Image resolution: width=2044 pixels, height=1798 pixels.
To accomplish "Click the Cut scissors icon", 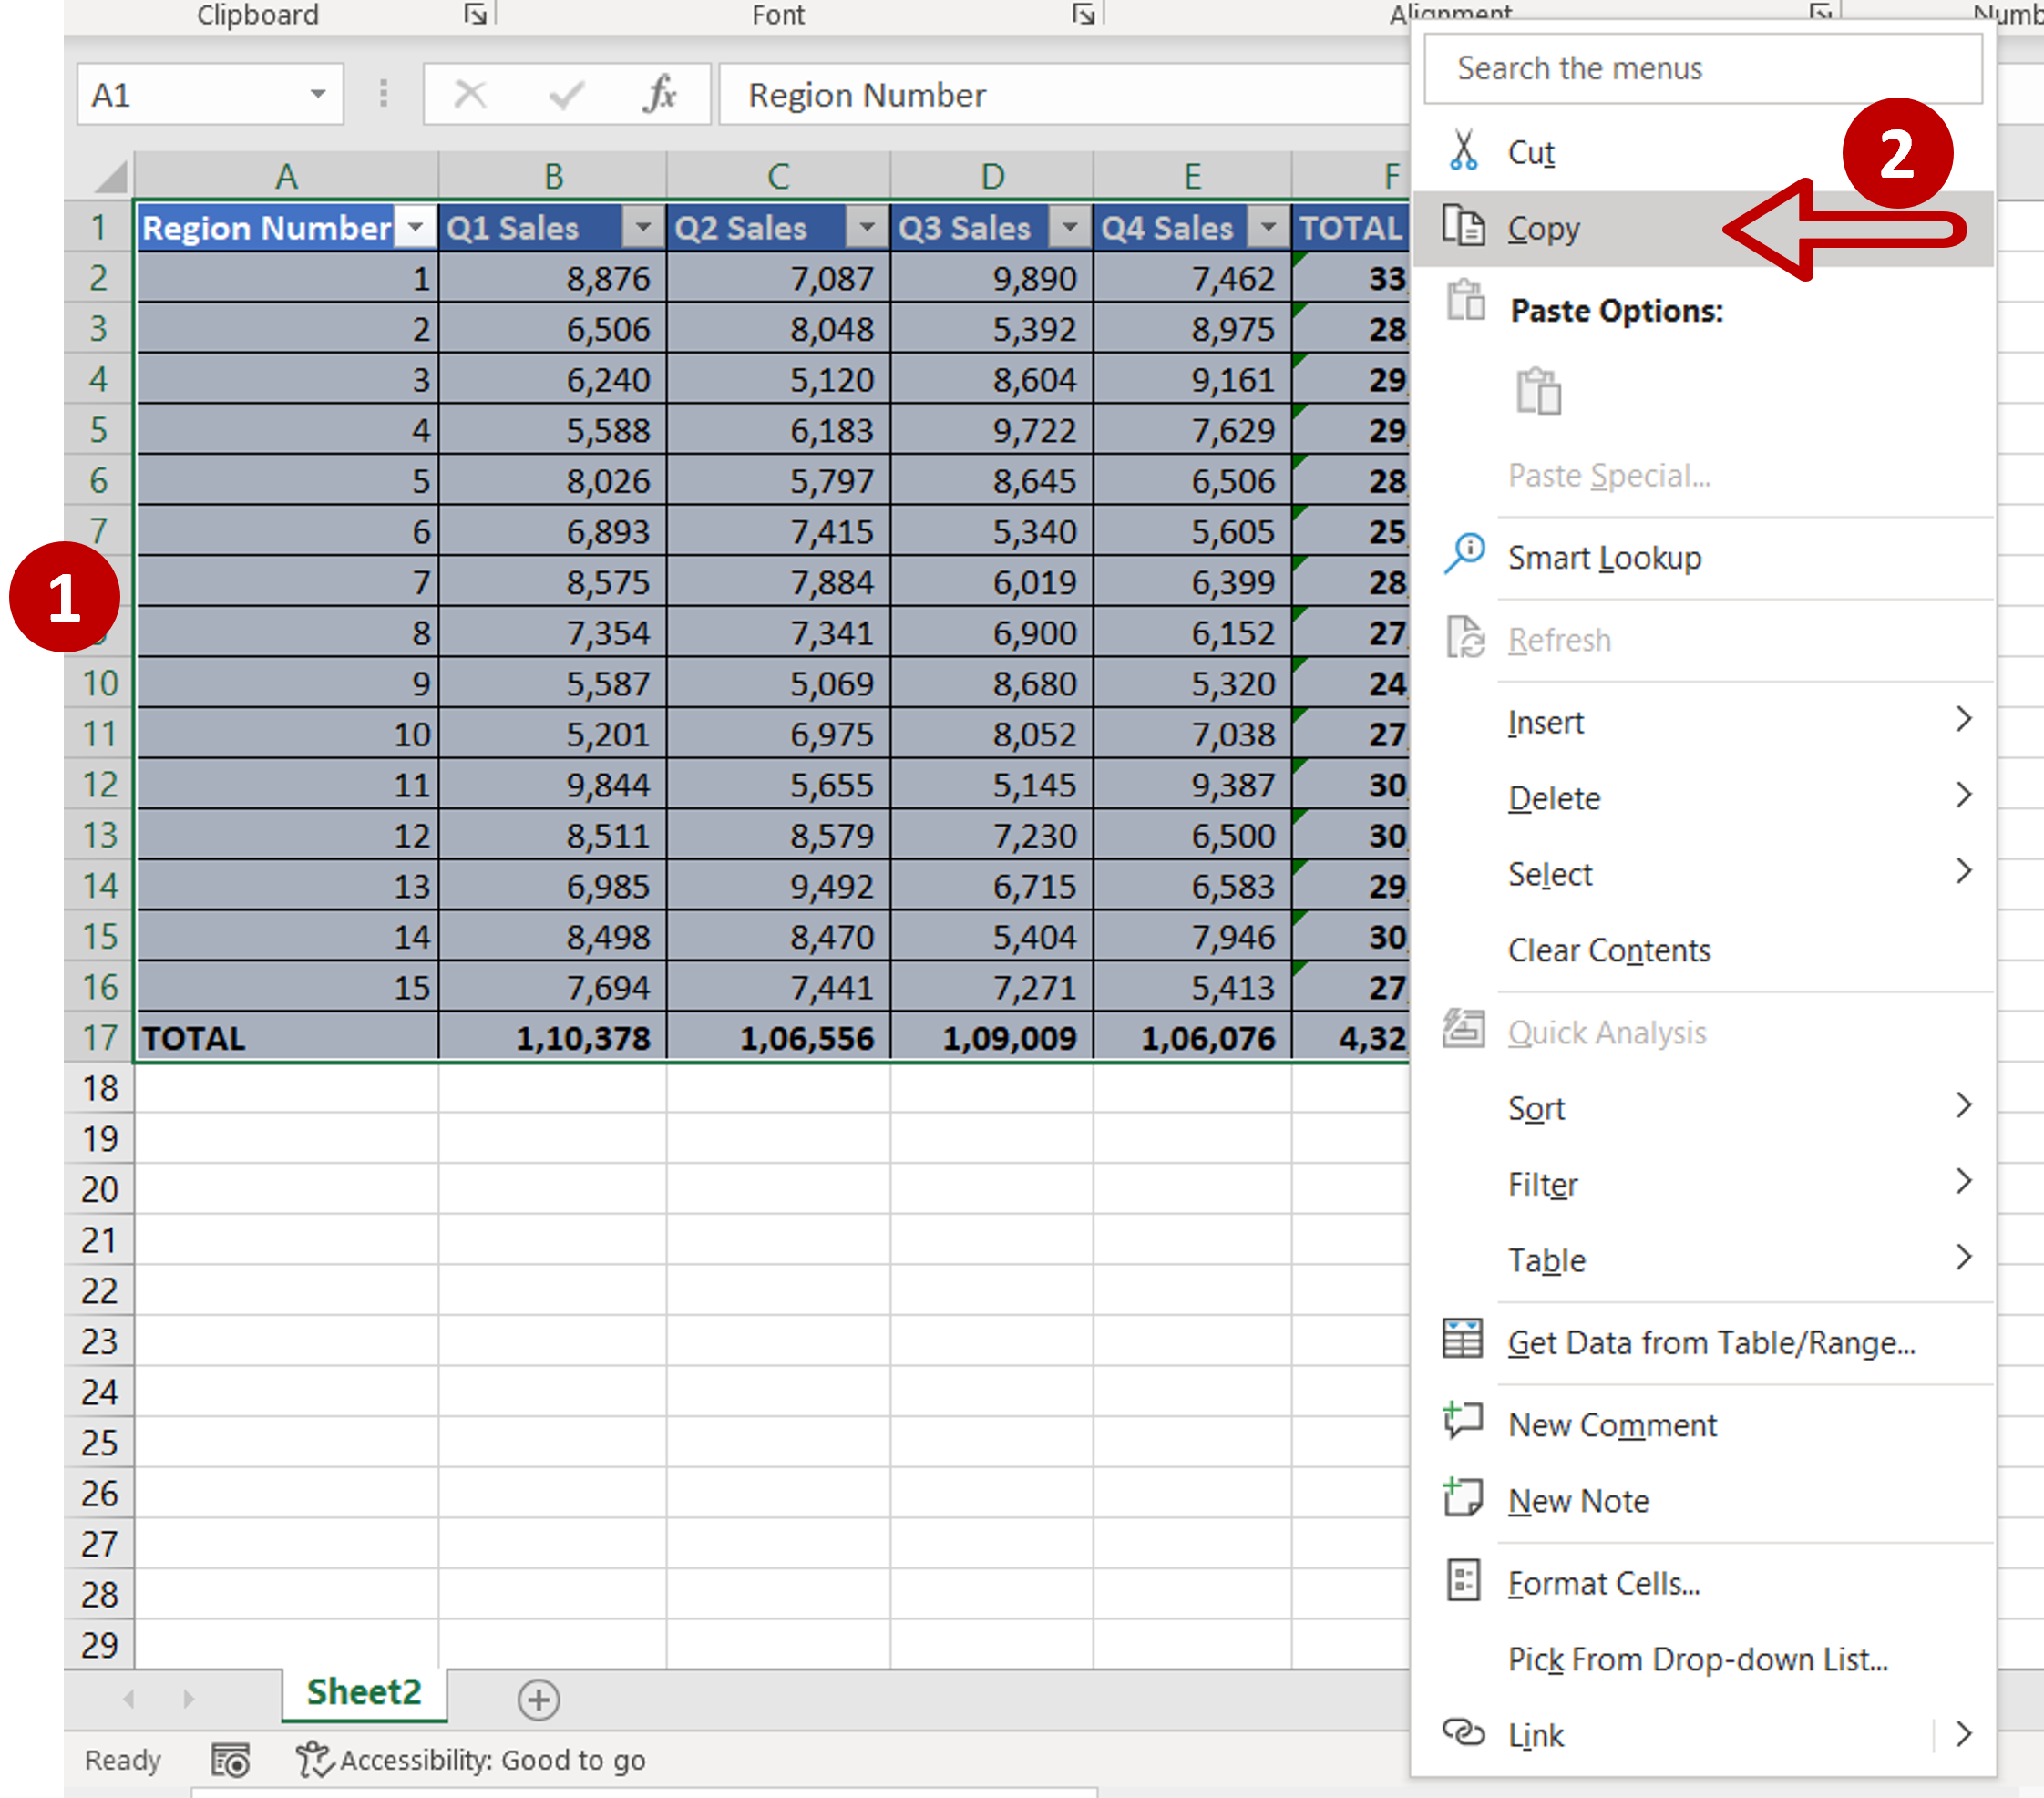I will pos(1463,151).
